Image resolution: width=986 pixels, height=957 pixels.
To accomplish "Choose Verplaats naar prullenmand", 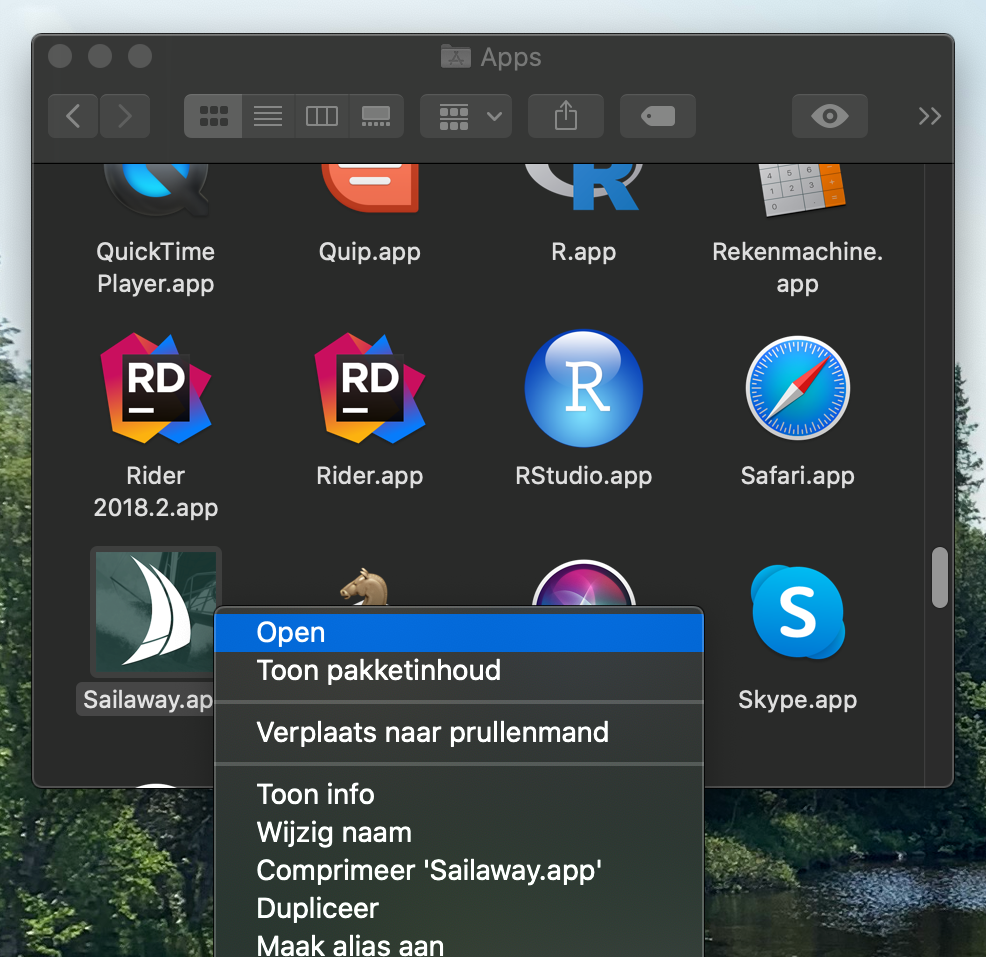I will click(x=459, y=733).
